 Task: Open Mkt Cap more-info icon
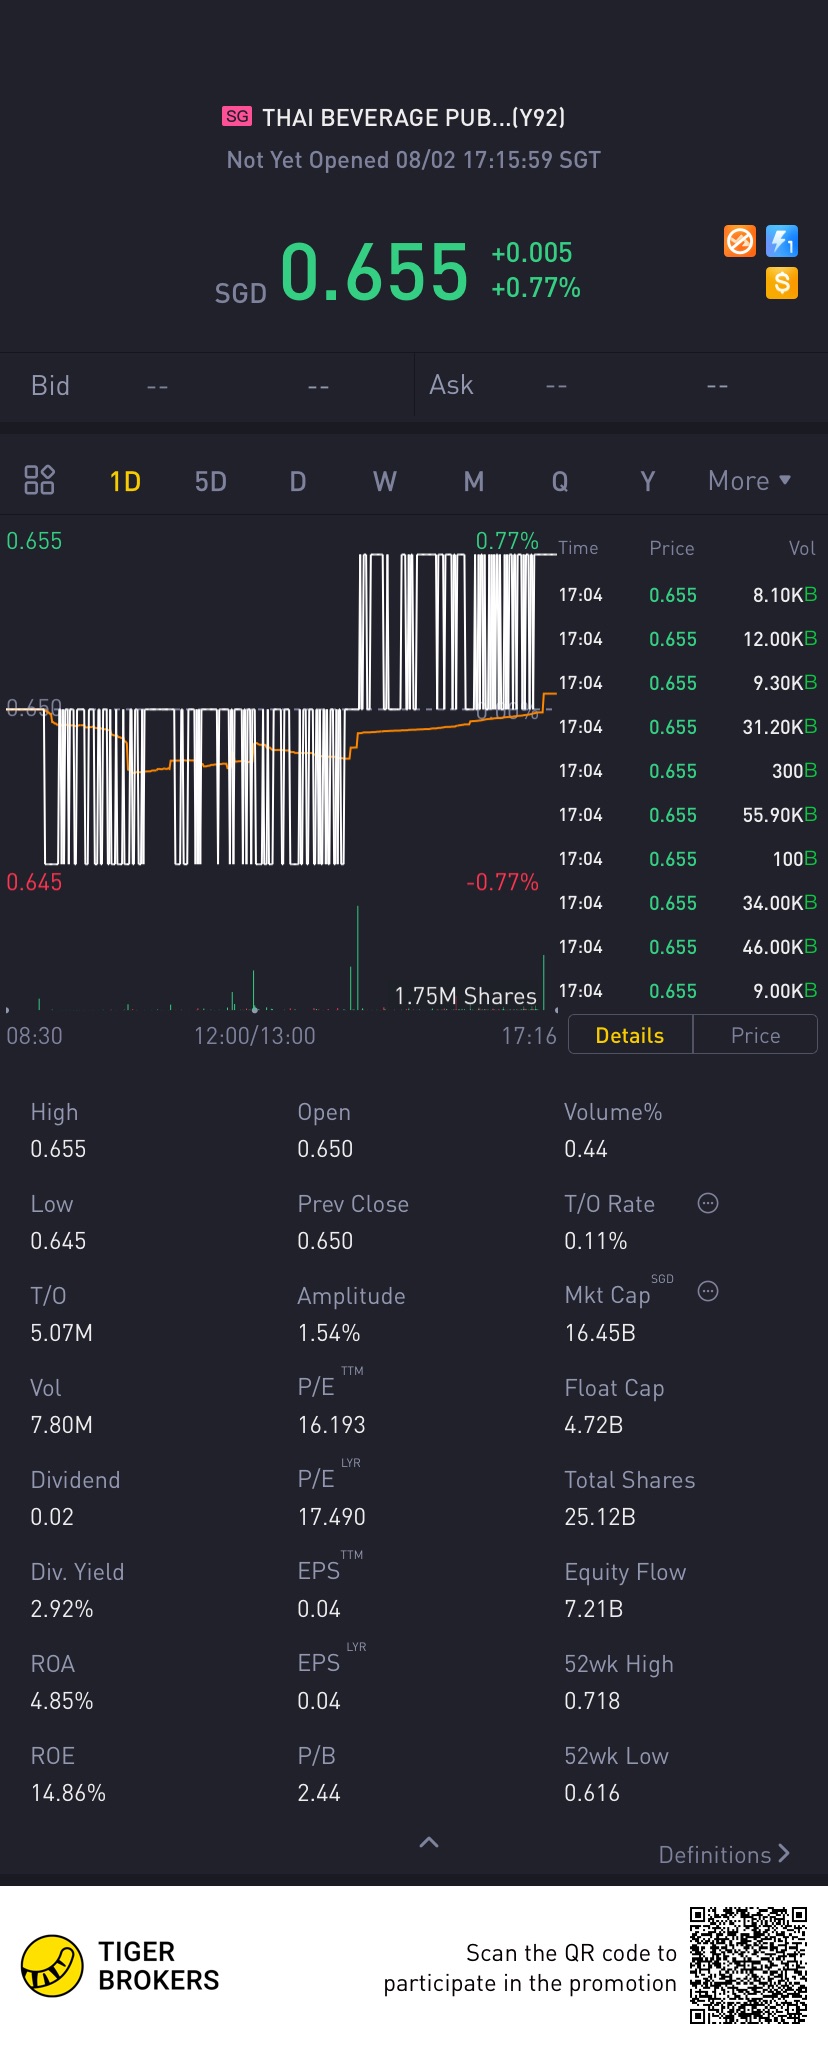(x=708, y=1291)
